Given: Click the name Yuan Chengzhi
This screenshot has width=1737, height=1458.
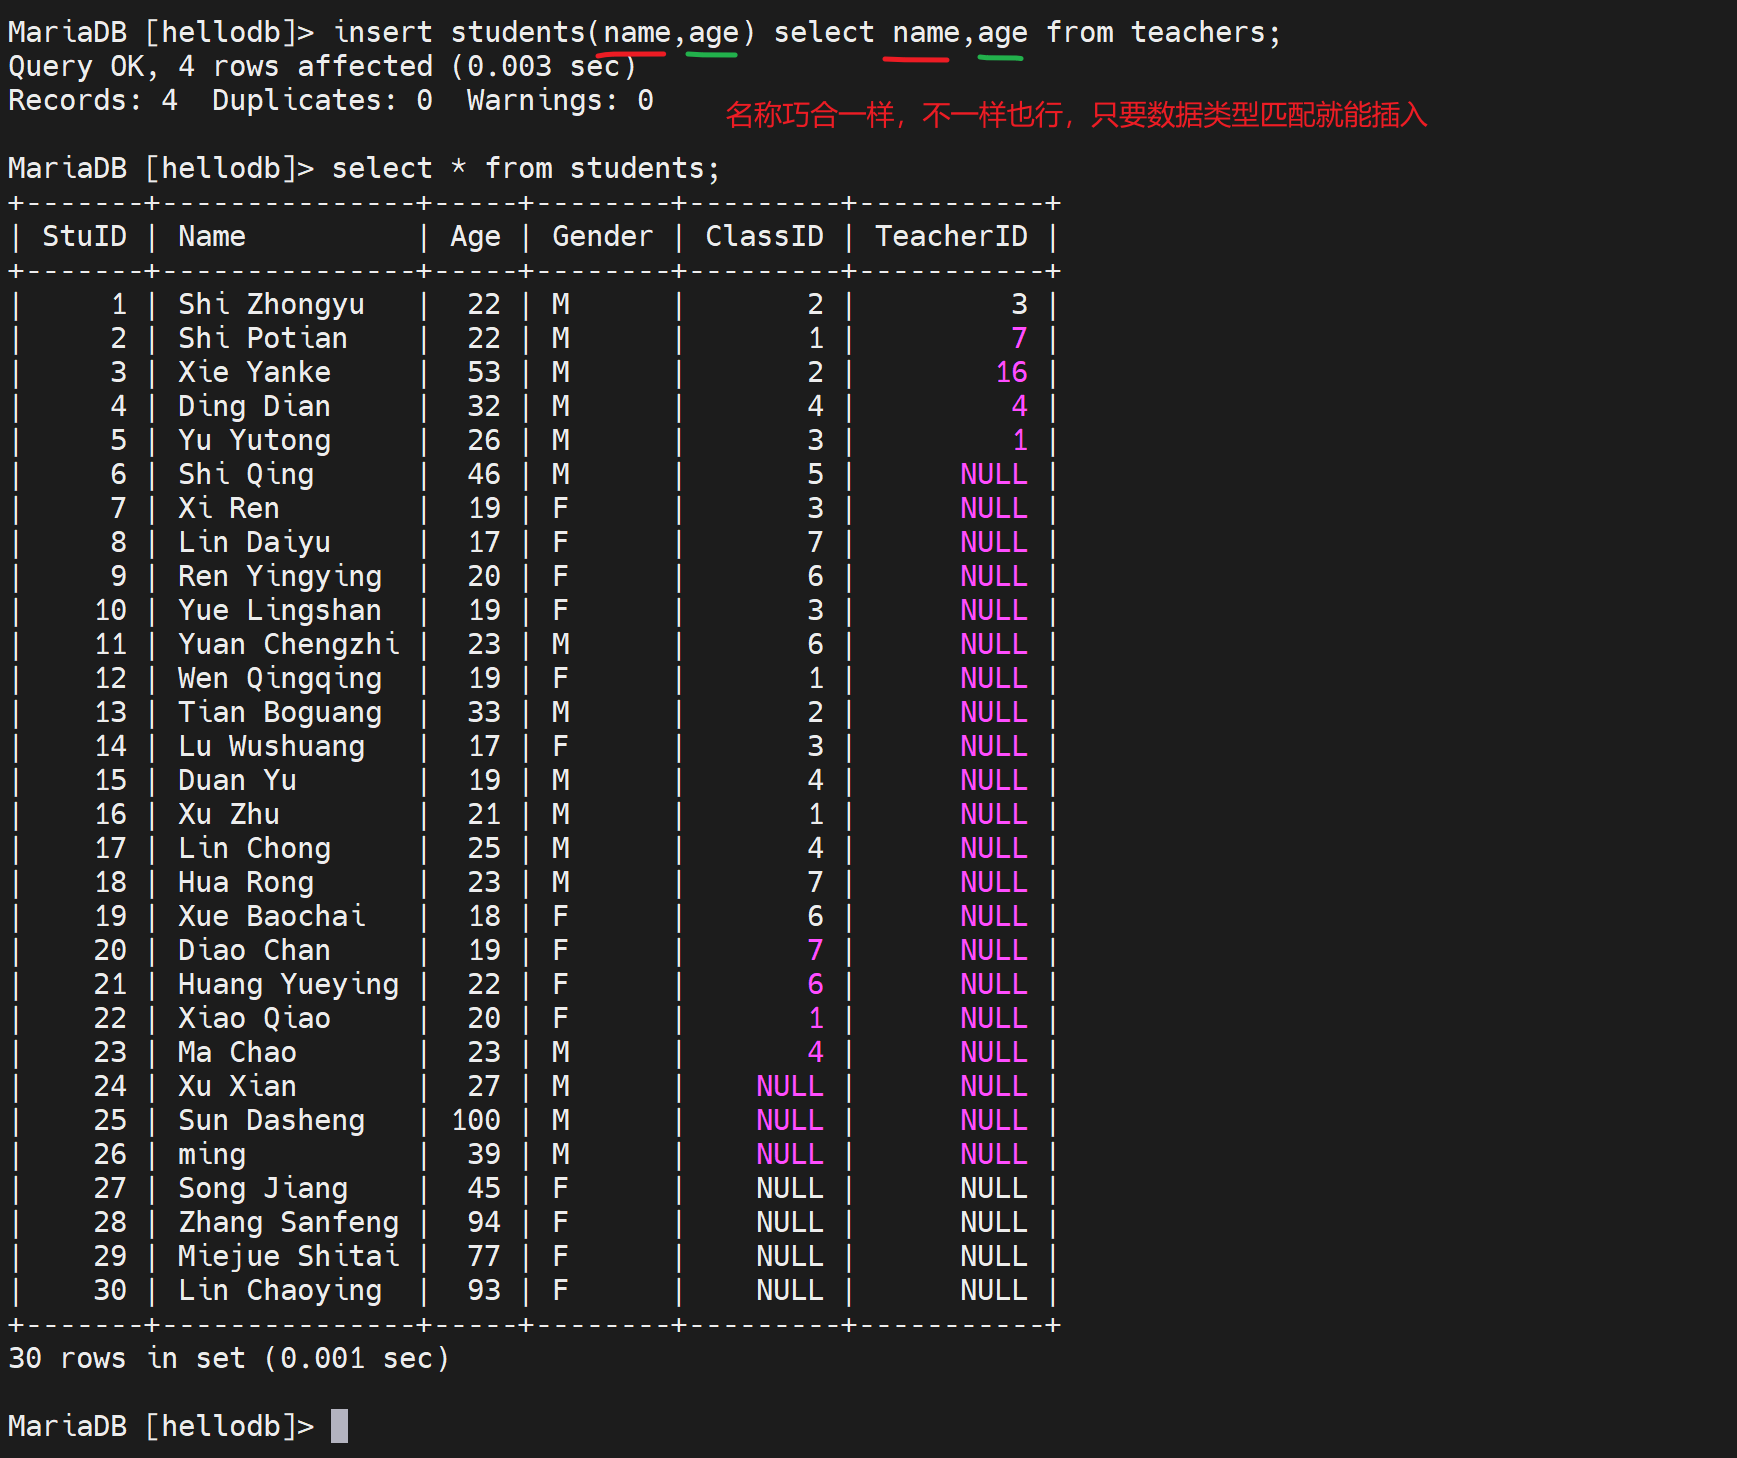Looking at the screenshot, I should (288, 644).
